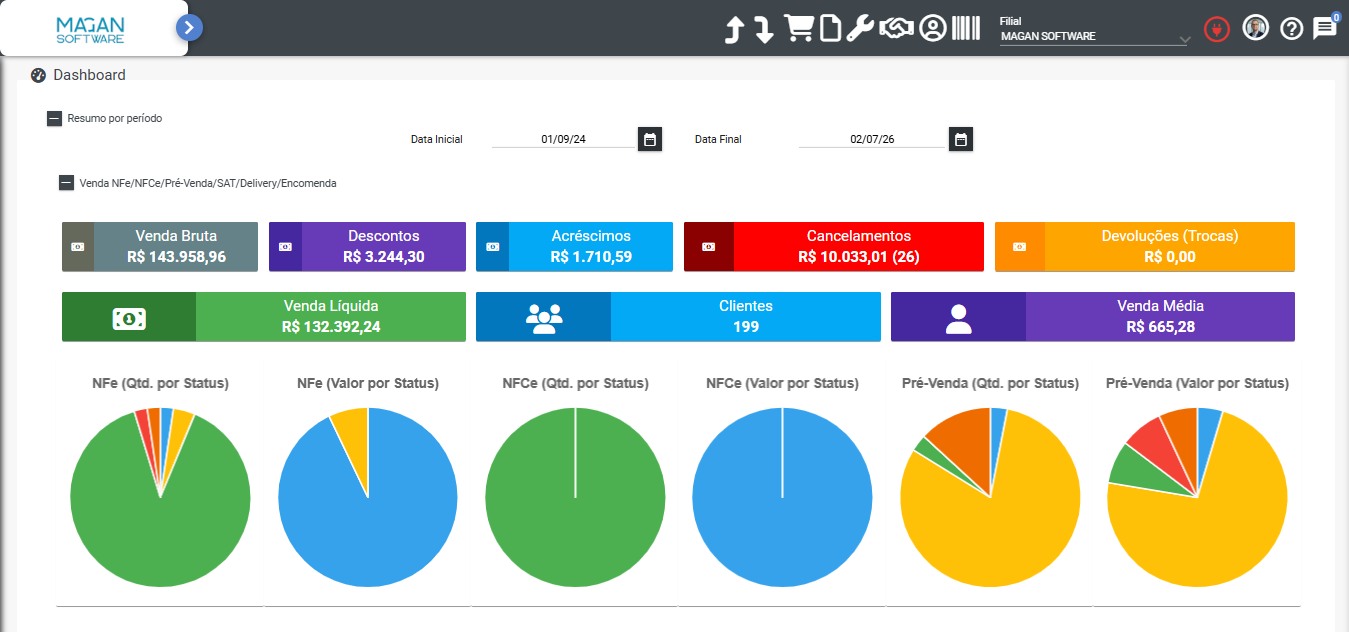Collapse the Resumo por período section
This screenshot has height=632, width=1349.
tap(54, 118)
